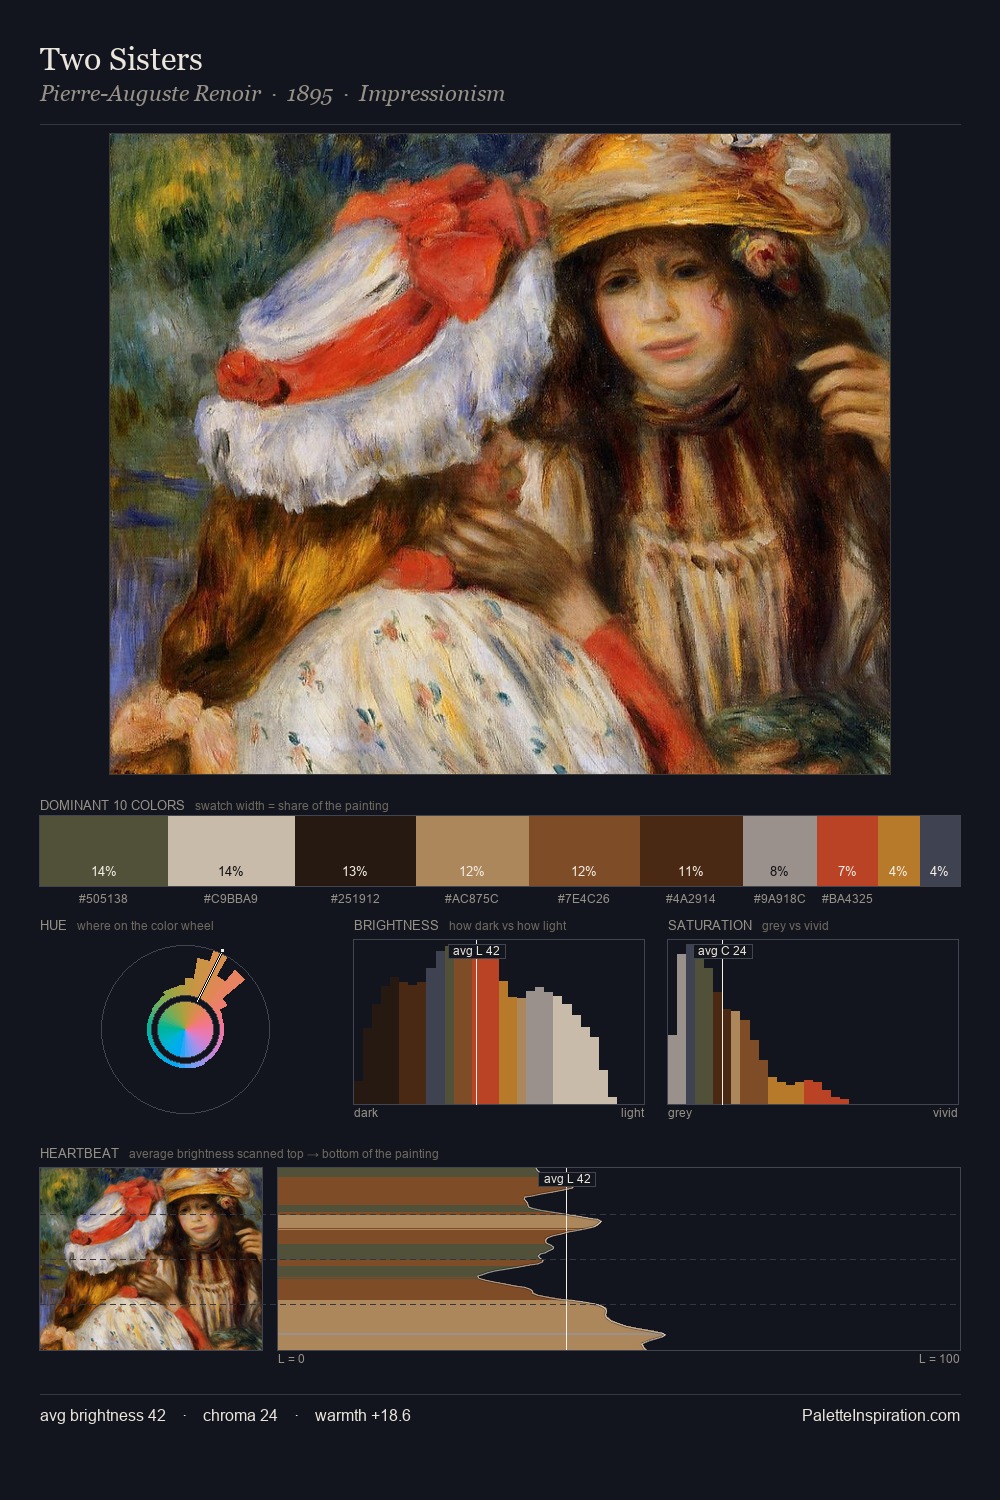Click the avg brightness 42 footer stat
This screenshot has height=1500, width=1000.
point(103,1415)
